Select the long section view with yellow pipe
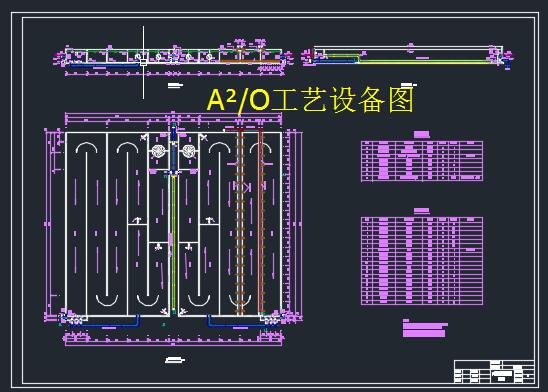548x392 pixels. (408, 56)
